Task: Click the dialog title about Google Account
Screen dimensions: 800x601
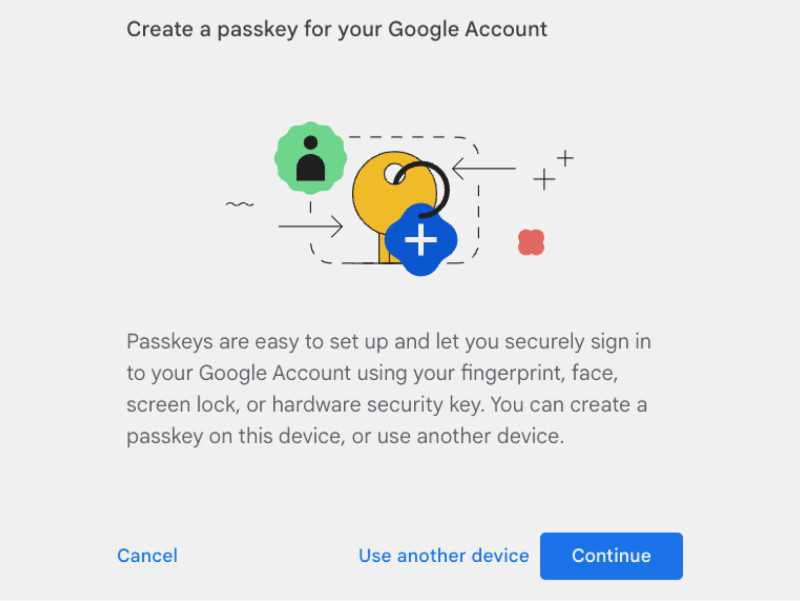Action: [x=337, y=29]
